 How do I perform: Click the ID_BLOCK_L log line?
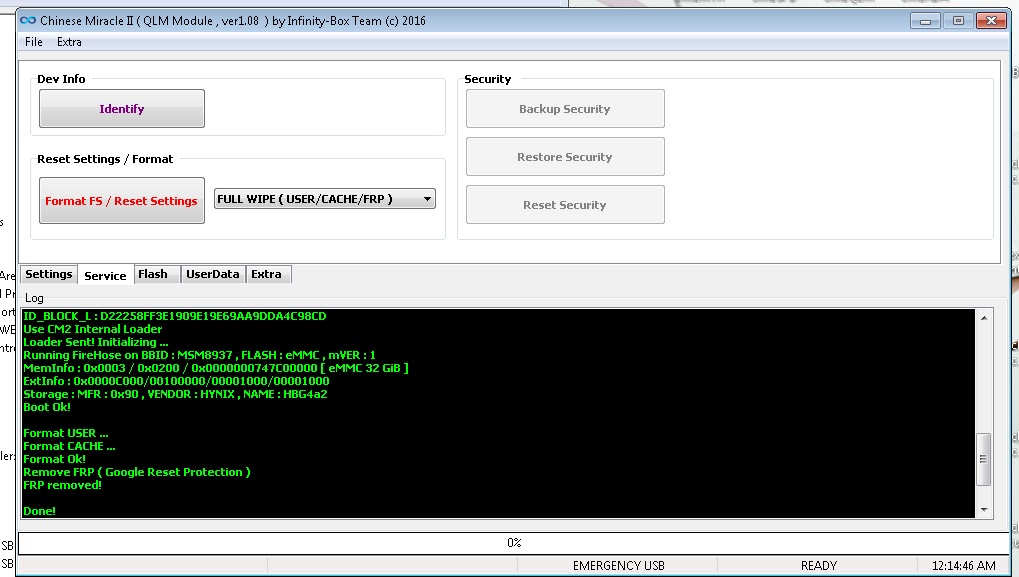click(175, 316)
